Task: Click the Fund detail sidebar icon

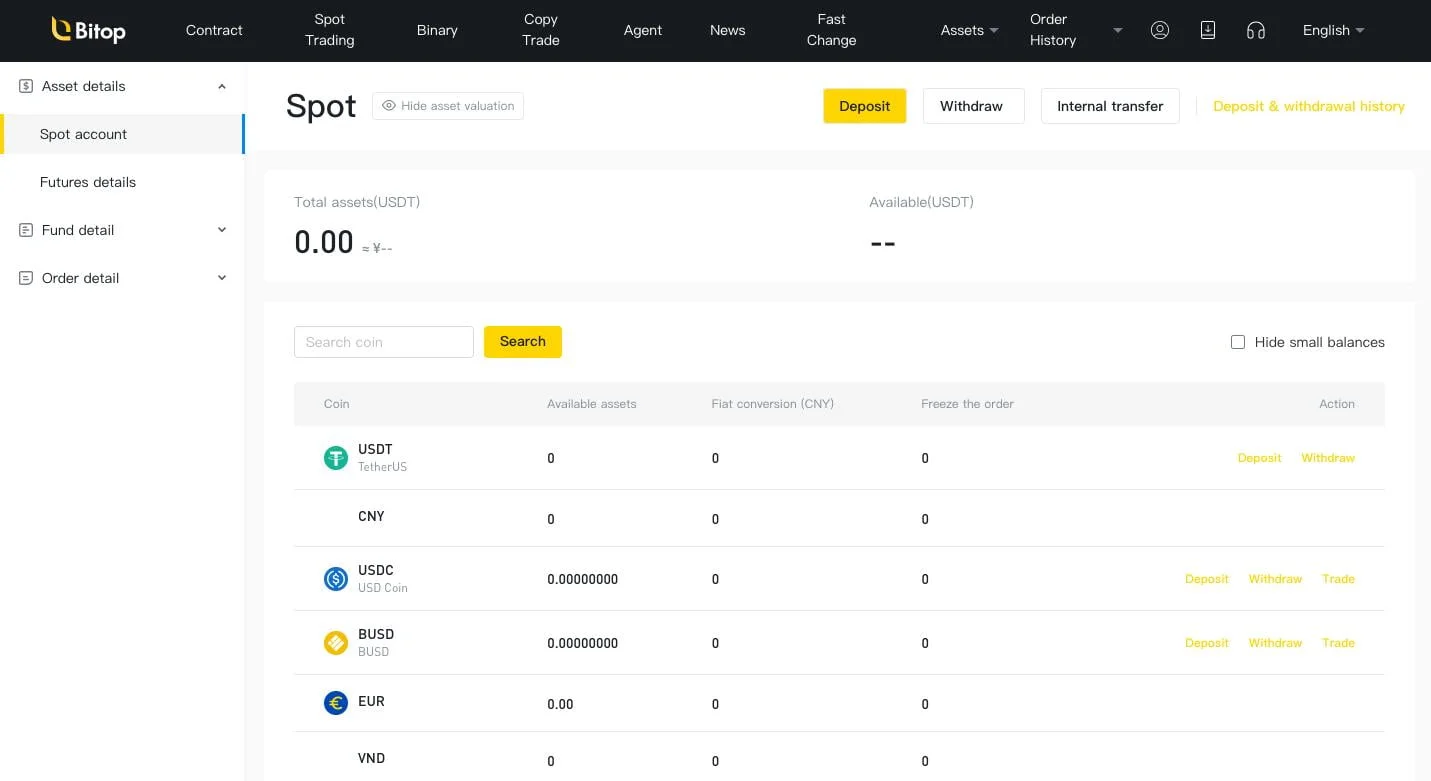Action: click(26, 230)
